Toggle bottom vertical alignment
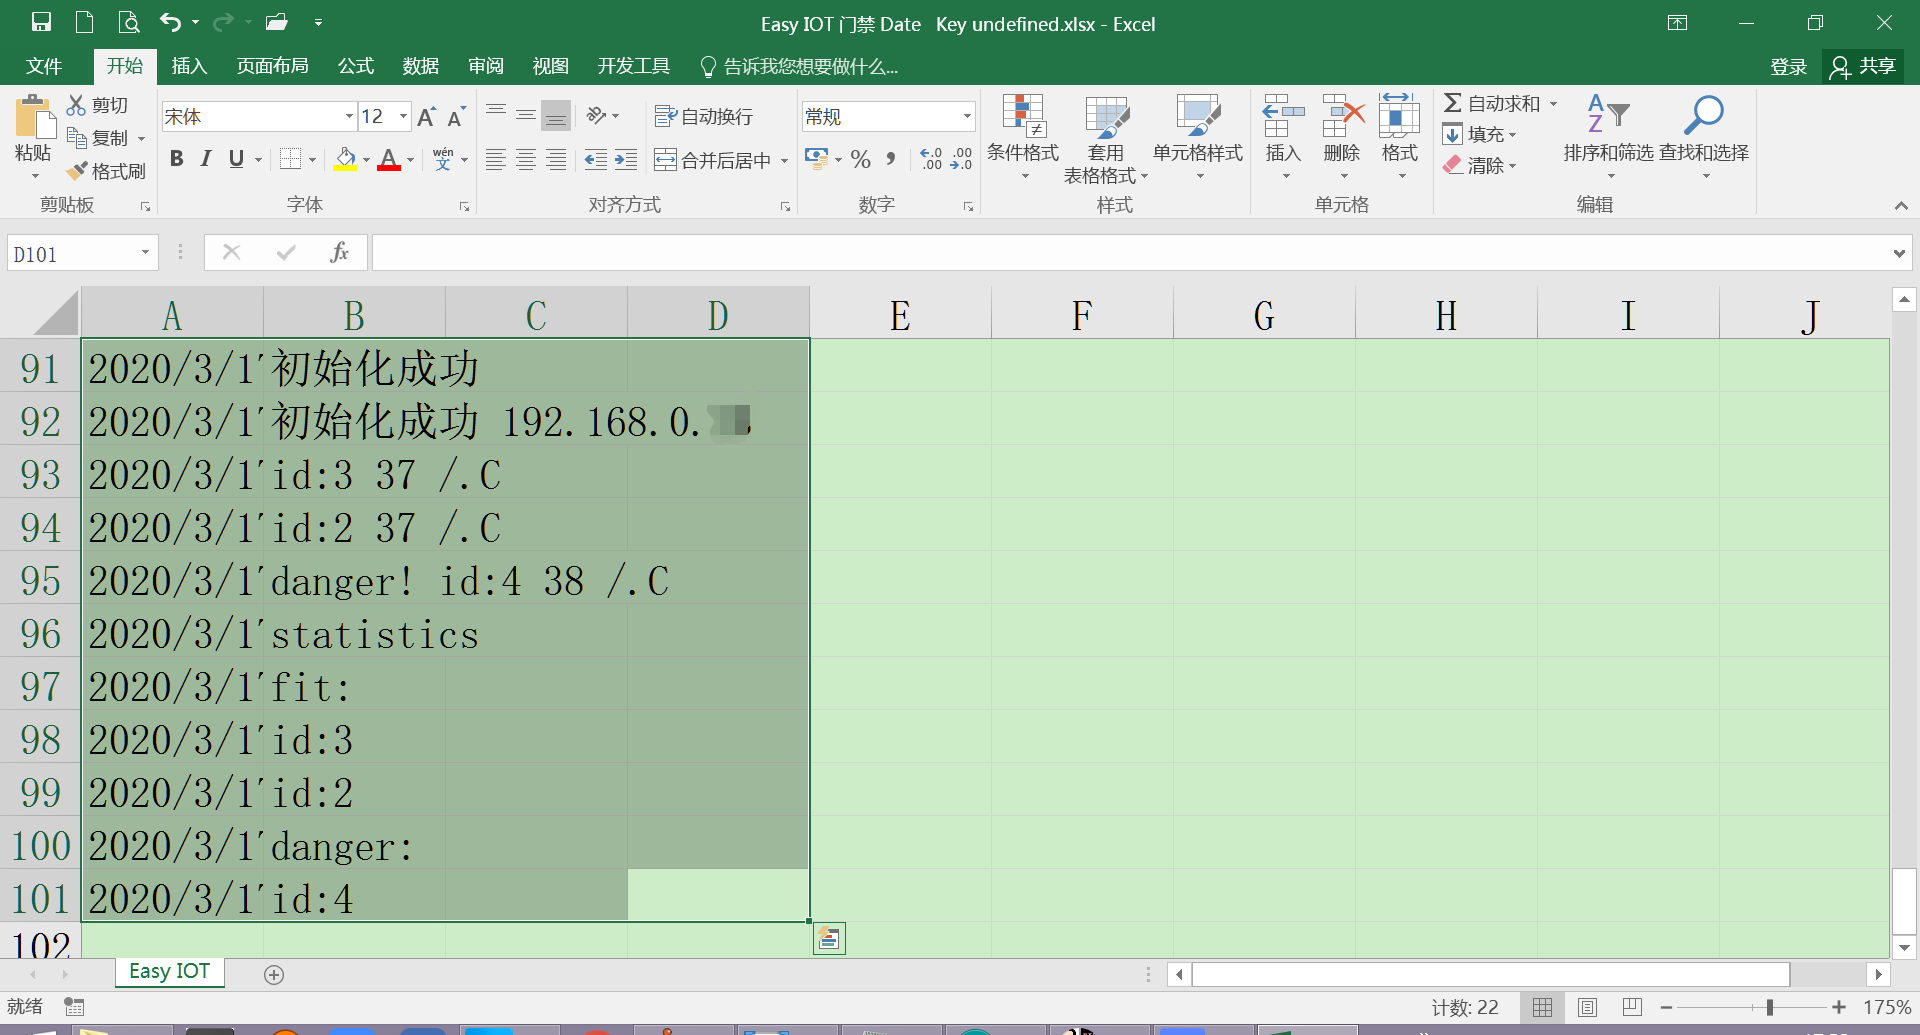Image resolution: width=1920 pixels, height=1035 pixels. 556,115
